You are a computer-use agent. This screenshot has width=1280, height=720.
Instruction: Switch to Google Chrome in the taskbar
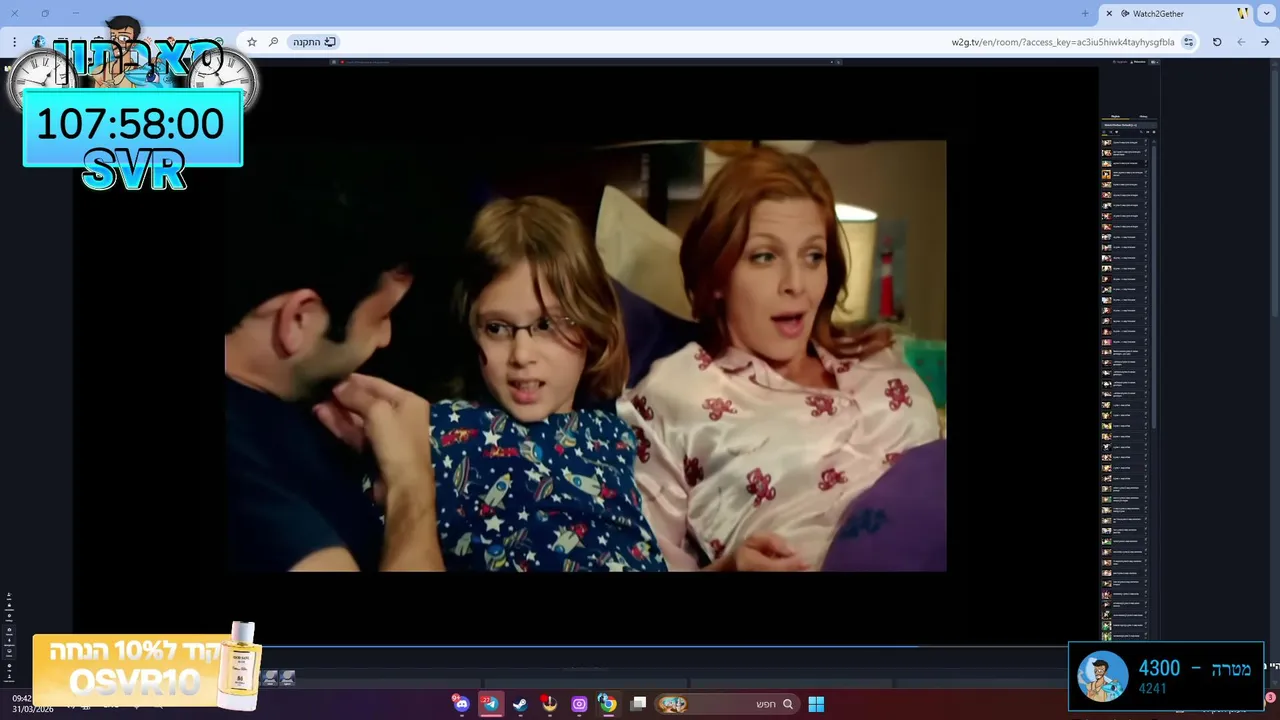[608, 704]
